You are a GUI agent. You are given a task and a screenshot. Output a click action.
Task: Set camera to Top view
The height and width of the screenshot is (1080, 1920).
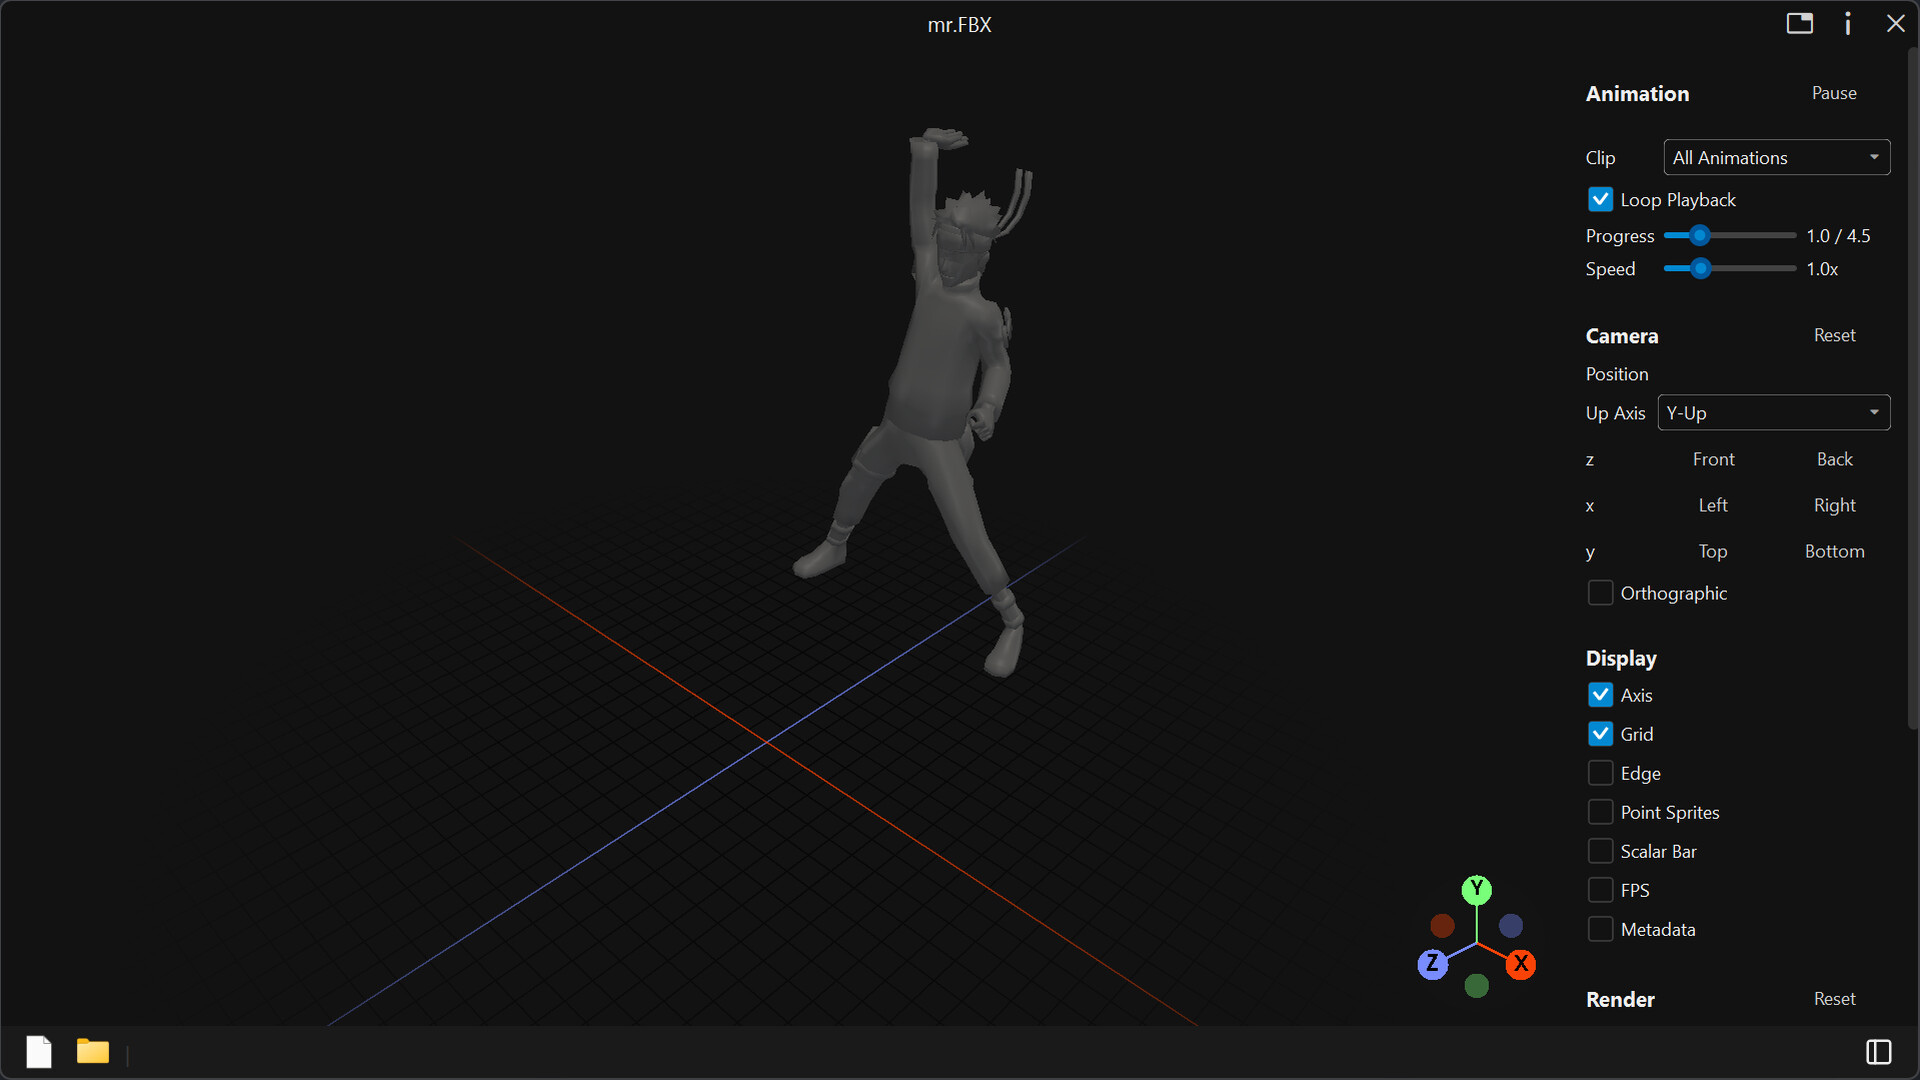click(x=1713, y=551)
